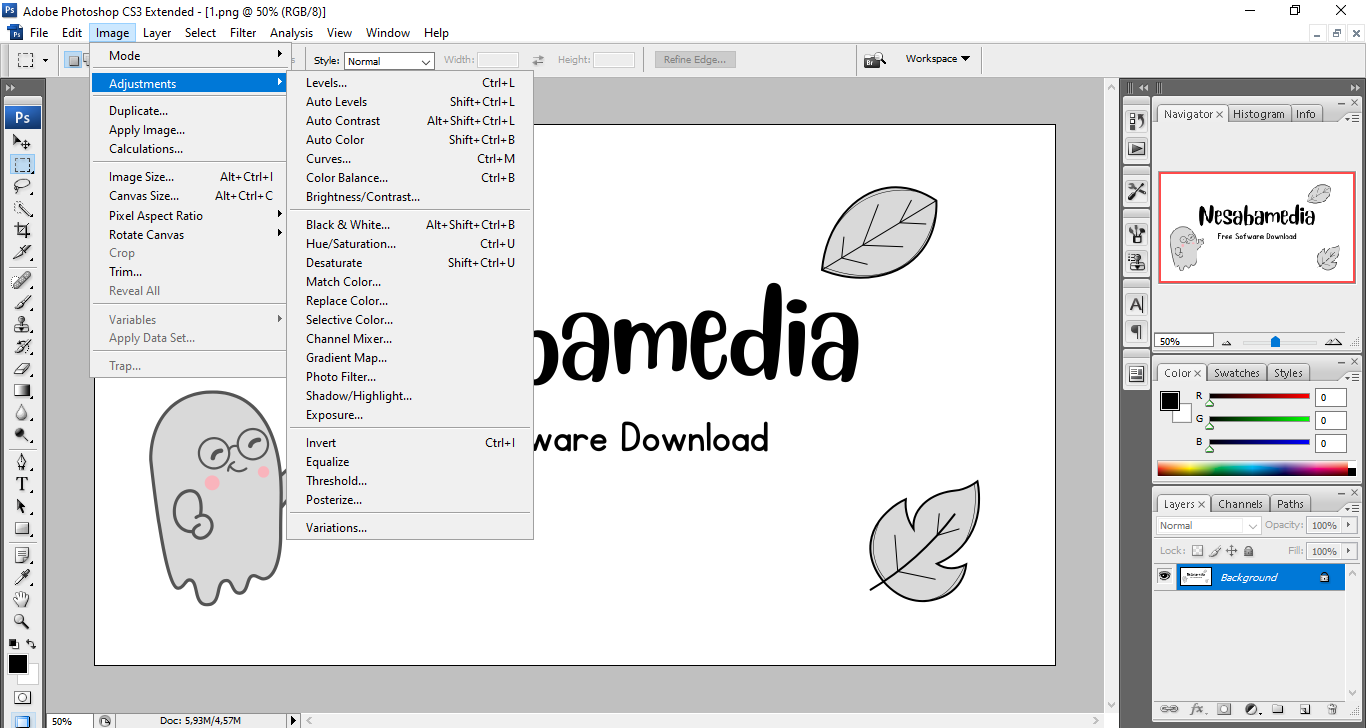Image resolution: width=1366 pixels, height=728 pixels.
Task: Select the Move tool in toolbox
Action: 22,142
